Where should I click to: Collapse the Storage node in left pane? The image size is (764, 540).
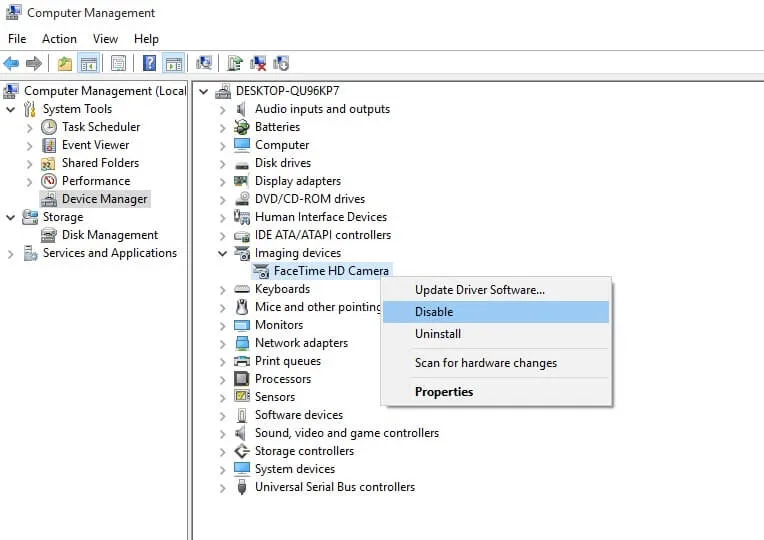point(11,217)
